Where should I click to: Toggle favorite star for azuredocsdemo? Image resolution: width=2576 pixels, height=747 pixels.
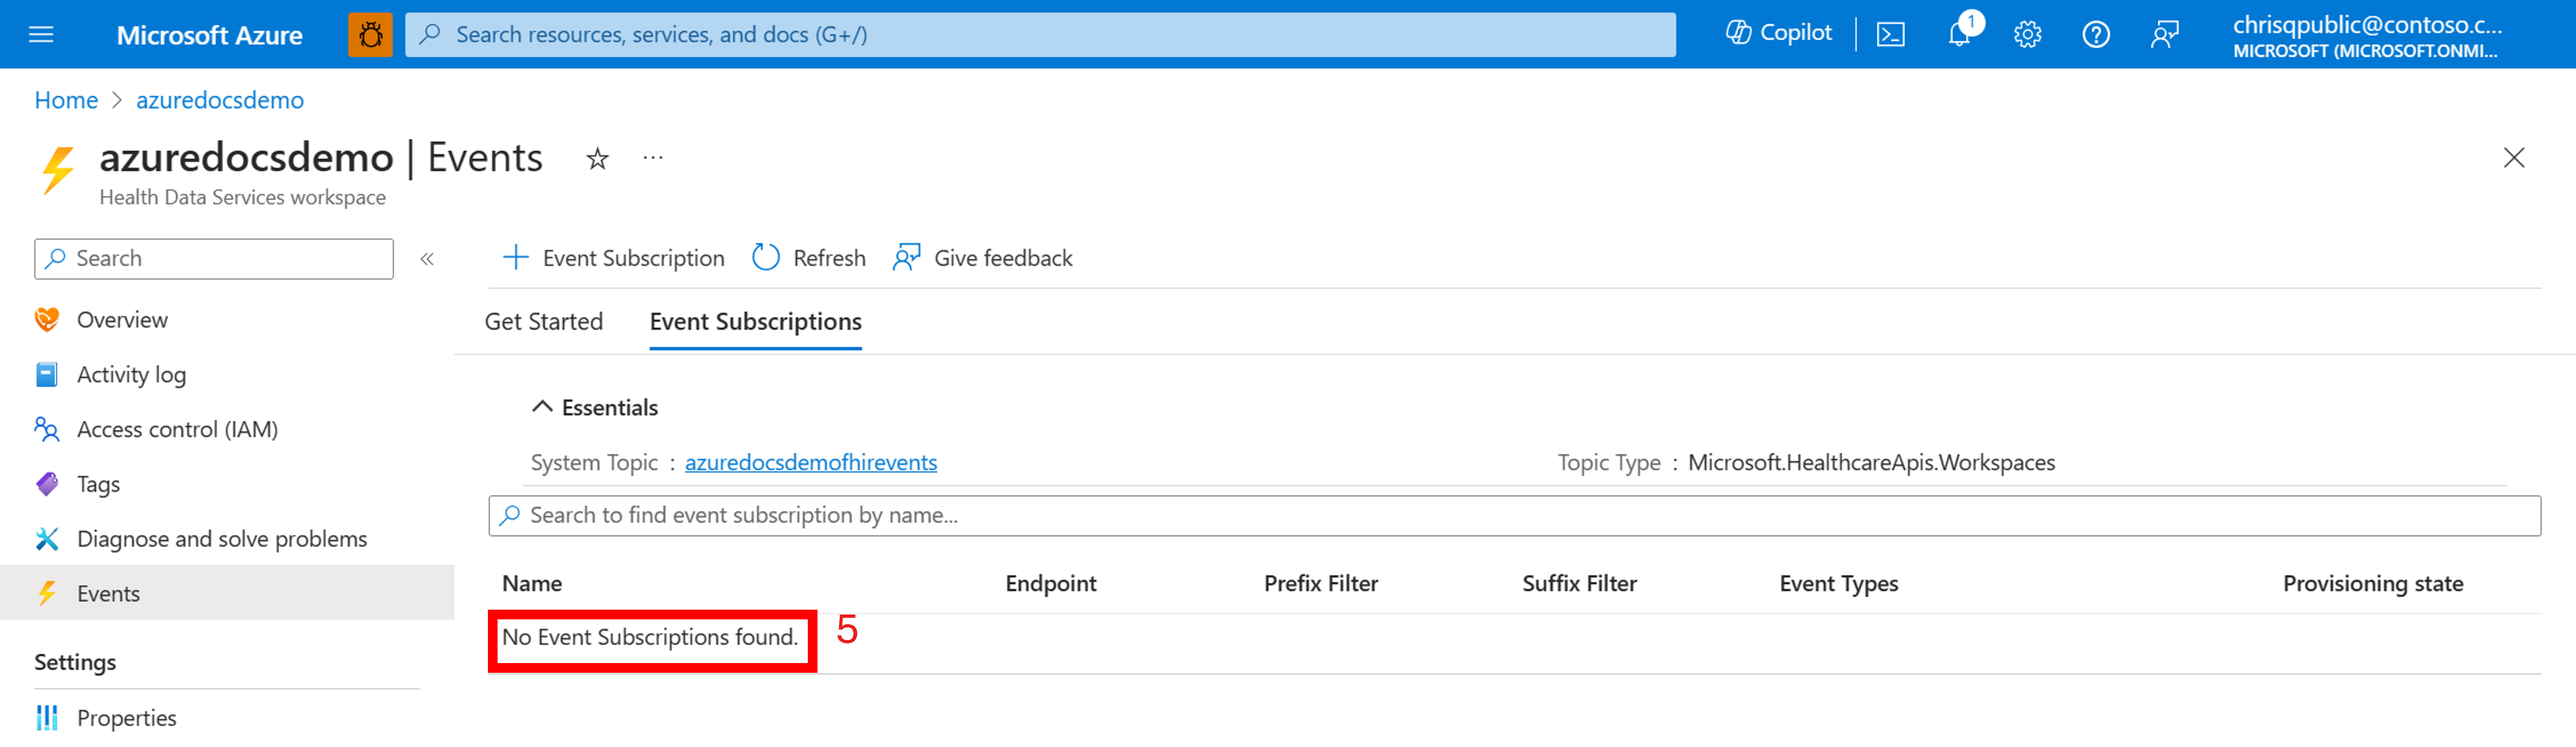click(597, 158)
